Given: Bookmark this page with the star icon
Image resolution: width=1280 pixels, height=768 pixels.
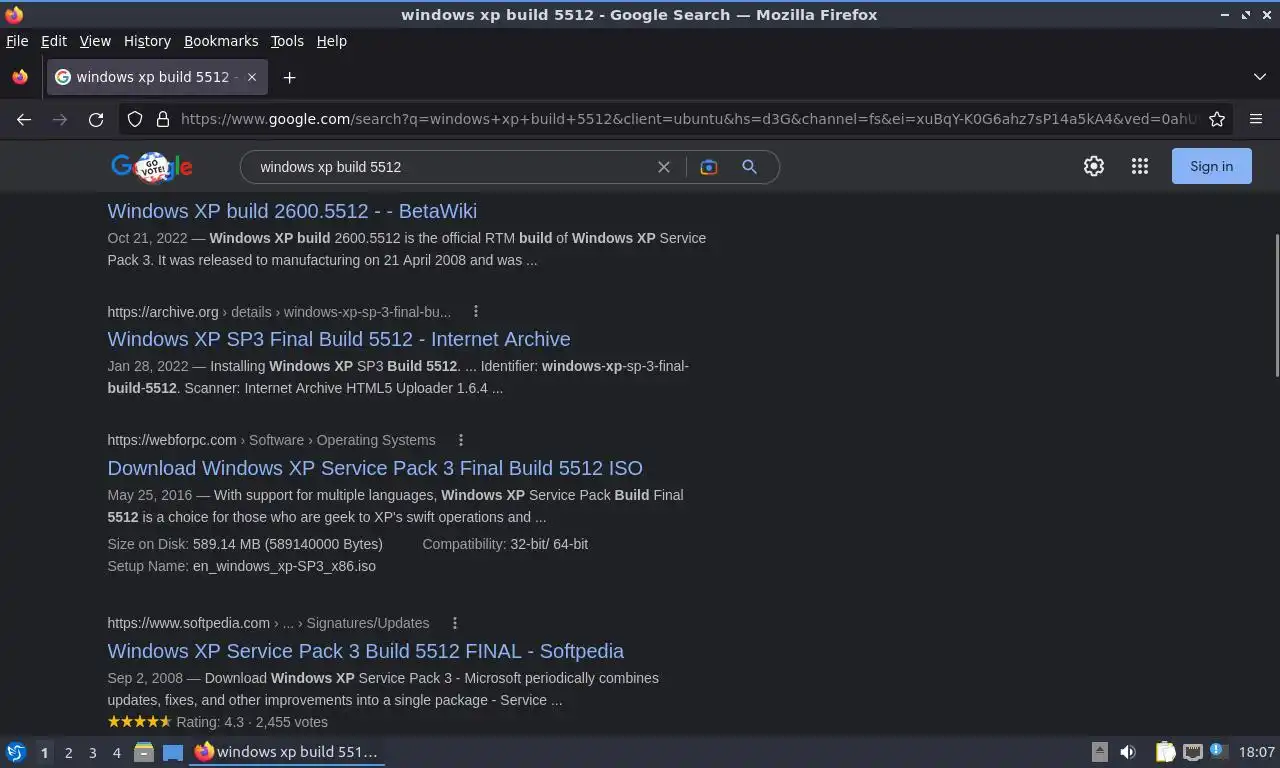Looking at the screenshot, I should tap(1217, 119).
